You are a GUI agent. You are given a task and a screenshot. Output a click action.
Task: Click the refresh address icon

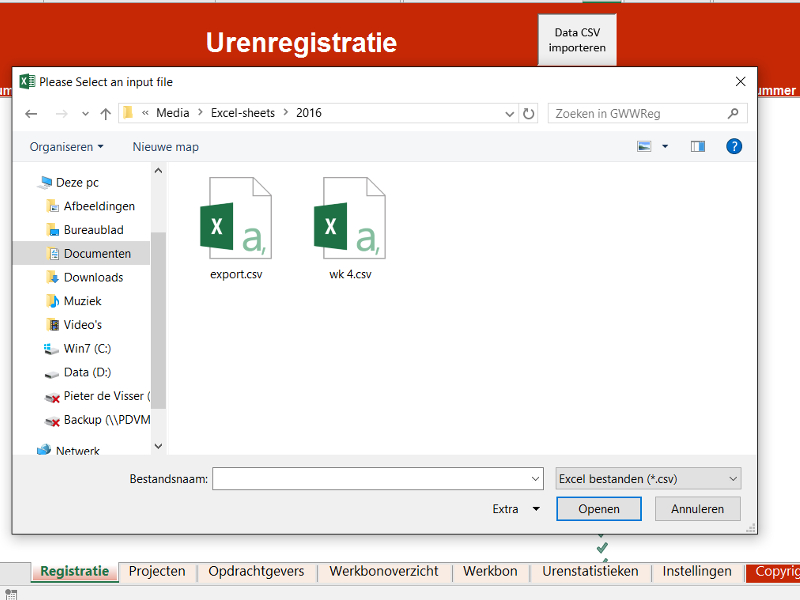[529, 113]
